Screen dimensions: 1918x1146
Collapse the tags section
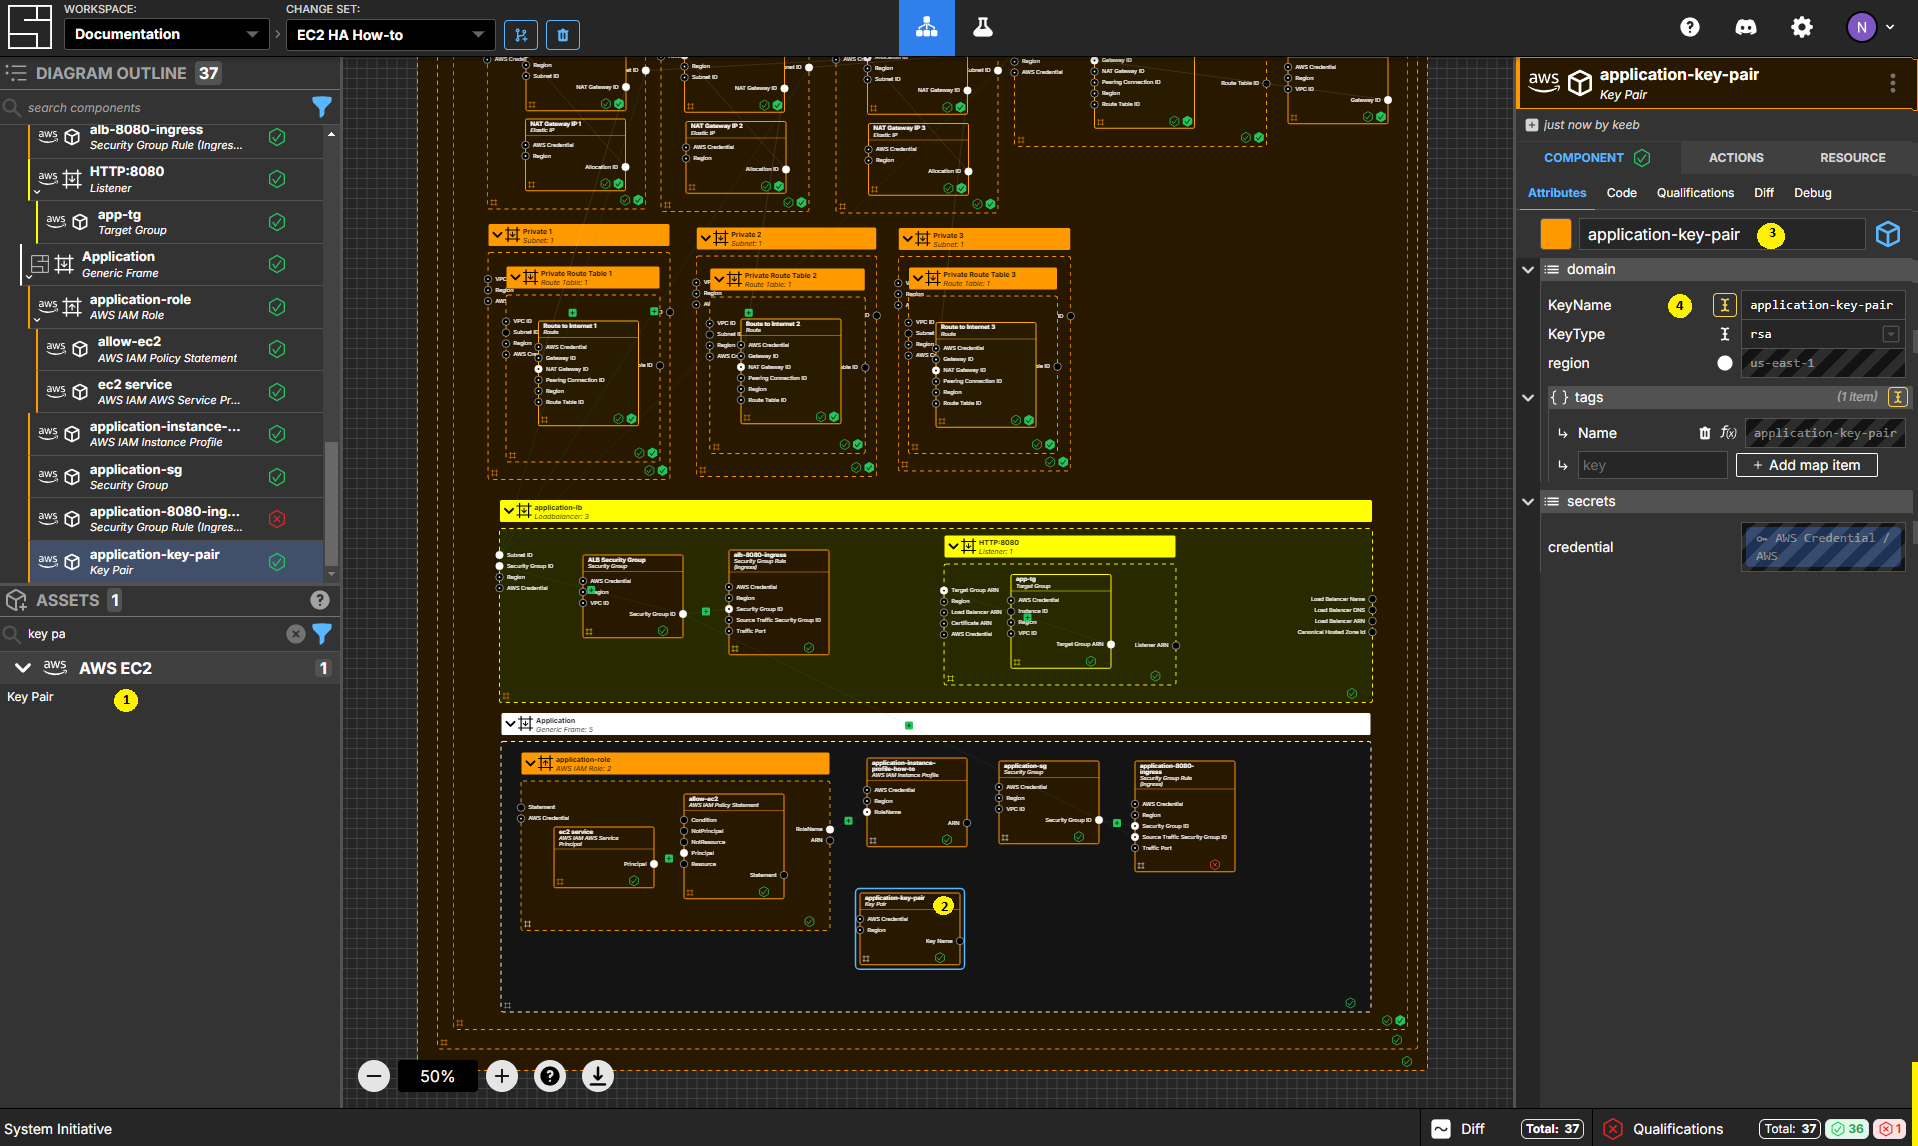[1528, 397]
